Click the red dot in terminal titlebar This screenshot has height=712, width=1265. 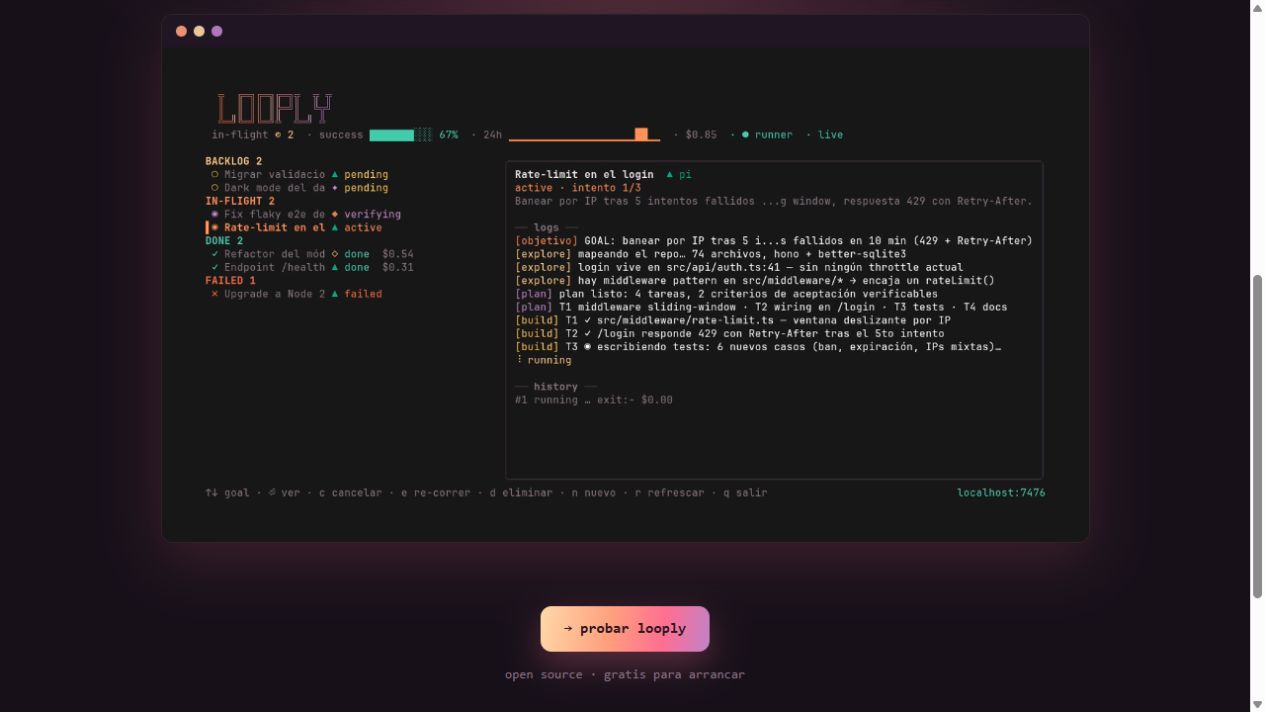[181, 31]
